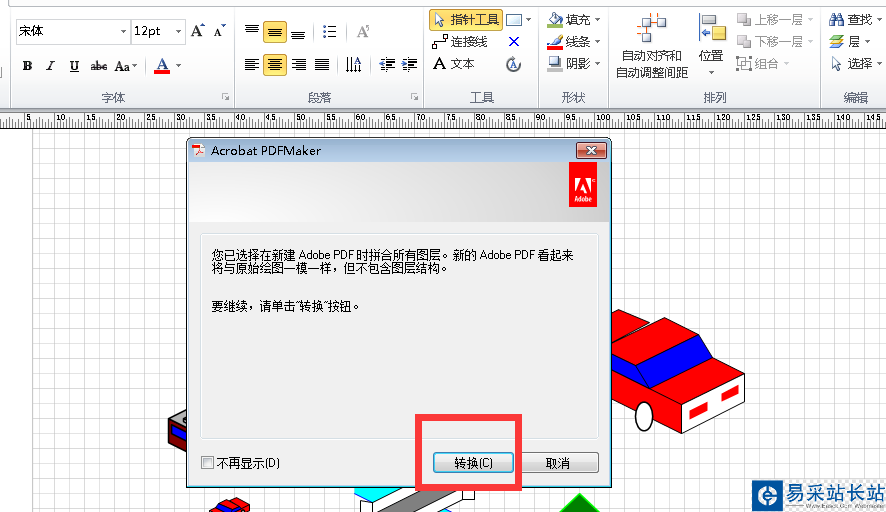Click 下移一层 send backward
The image size is (886, 512).
pyautogui.click(x=775, y=42)
